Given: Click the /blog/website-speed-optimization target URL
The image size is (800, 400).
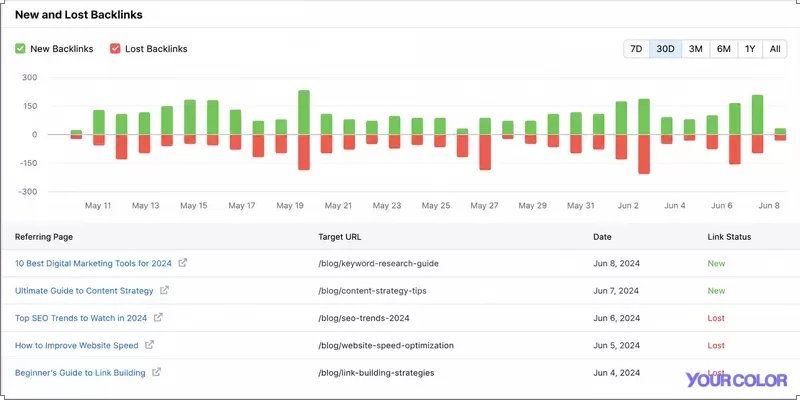Looking at the screenshot, I should (x=386, y=345).
